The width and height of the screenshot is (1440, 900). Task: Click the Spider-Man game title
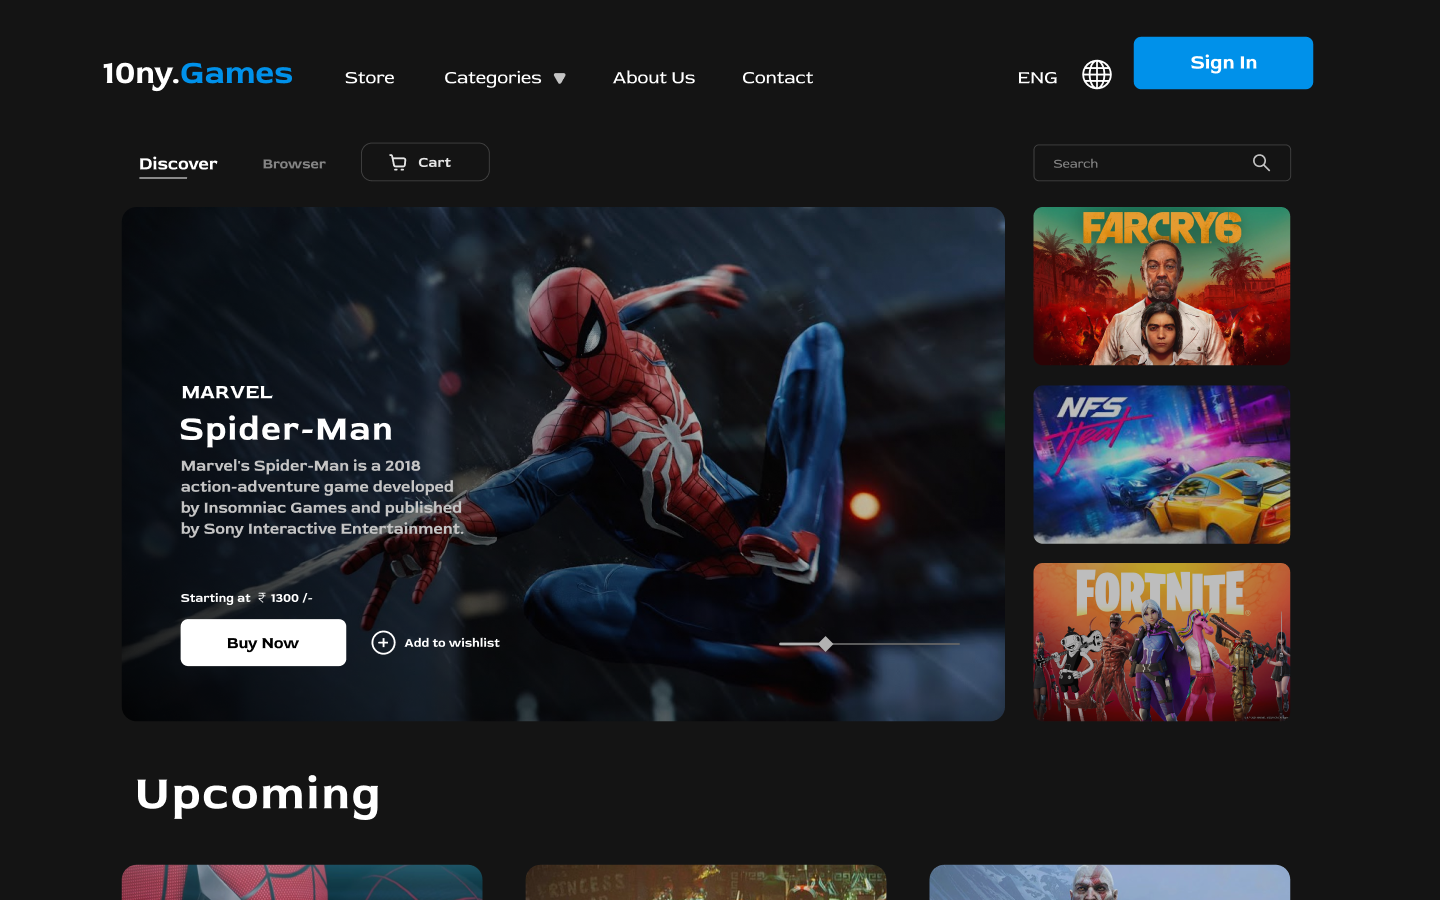[x=286, y=429]
